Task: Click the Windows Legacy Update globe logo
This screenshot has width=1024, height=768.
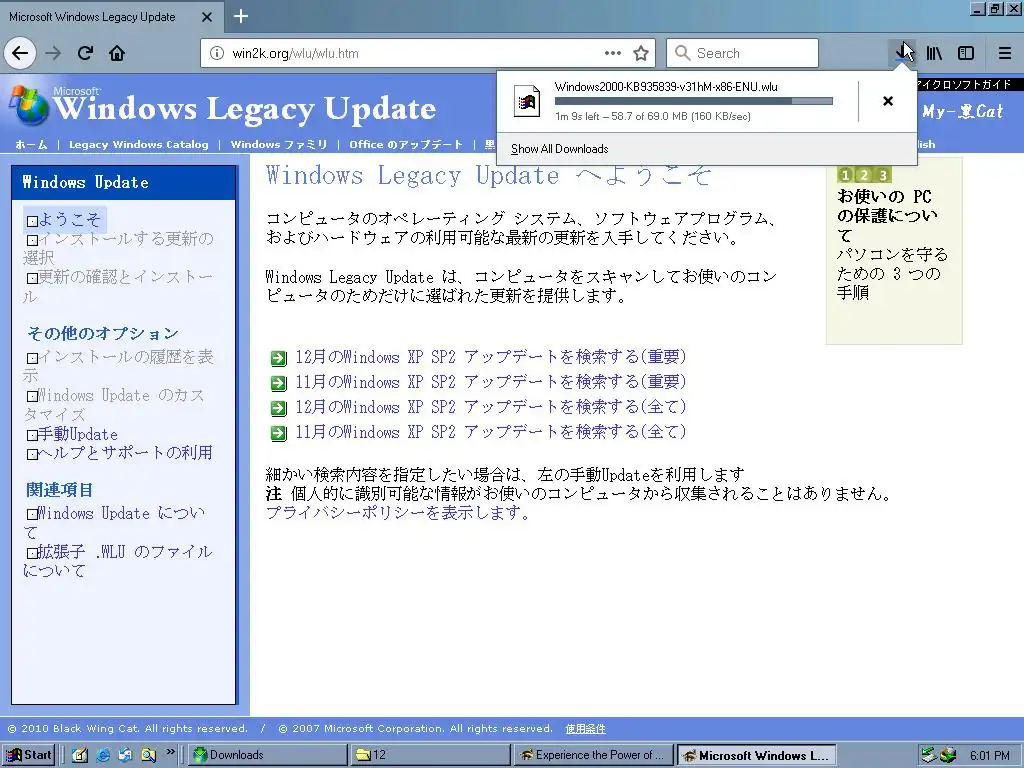Action: (27, 104)
